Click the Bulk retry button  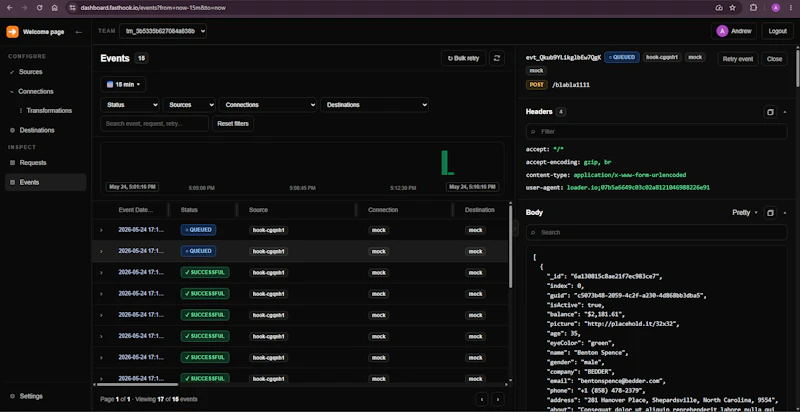[x=463, y=58]
